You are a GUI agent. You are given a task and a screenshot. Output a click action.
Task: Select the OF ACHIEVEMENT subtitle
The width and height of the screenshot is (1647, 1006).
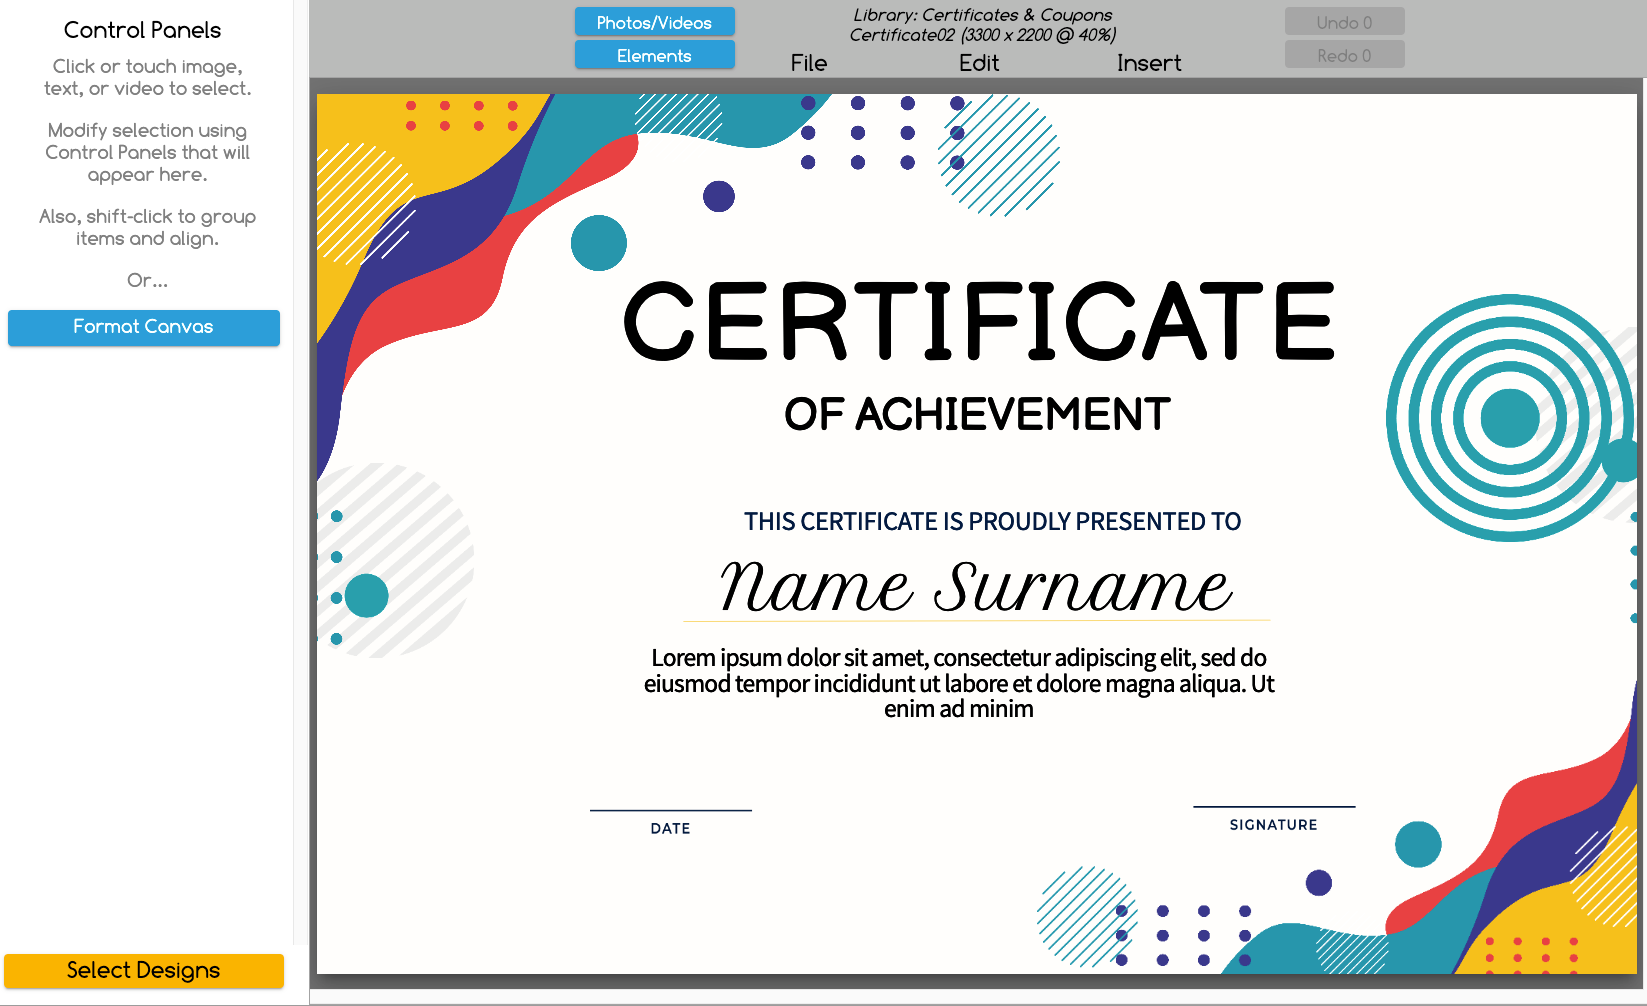pyautogui.click(x=976, y=414)
